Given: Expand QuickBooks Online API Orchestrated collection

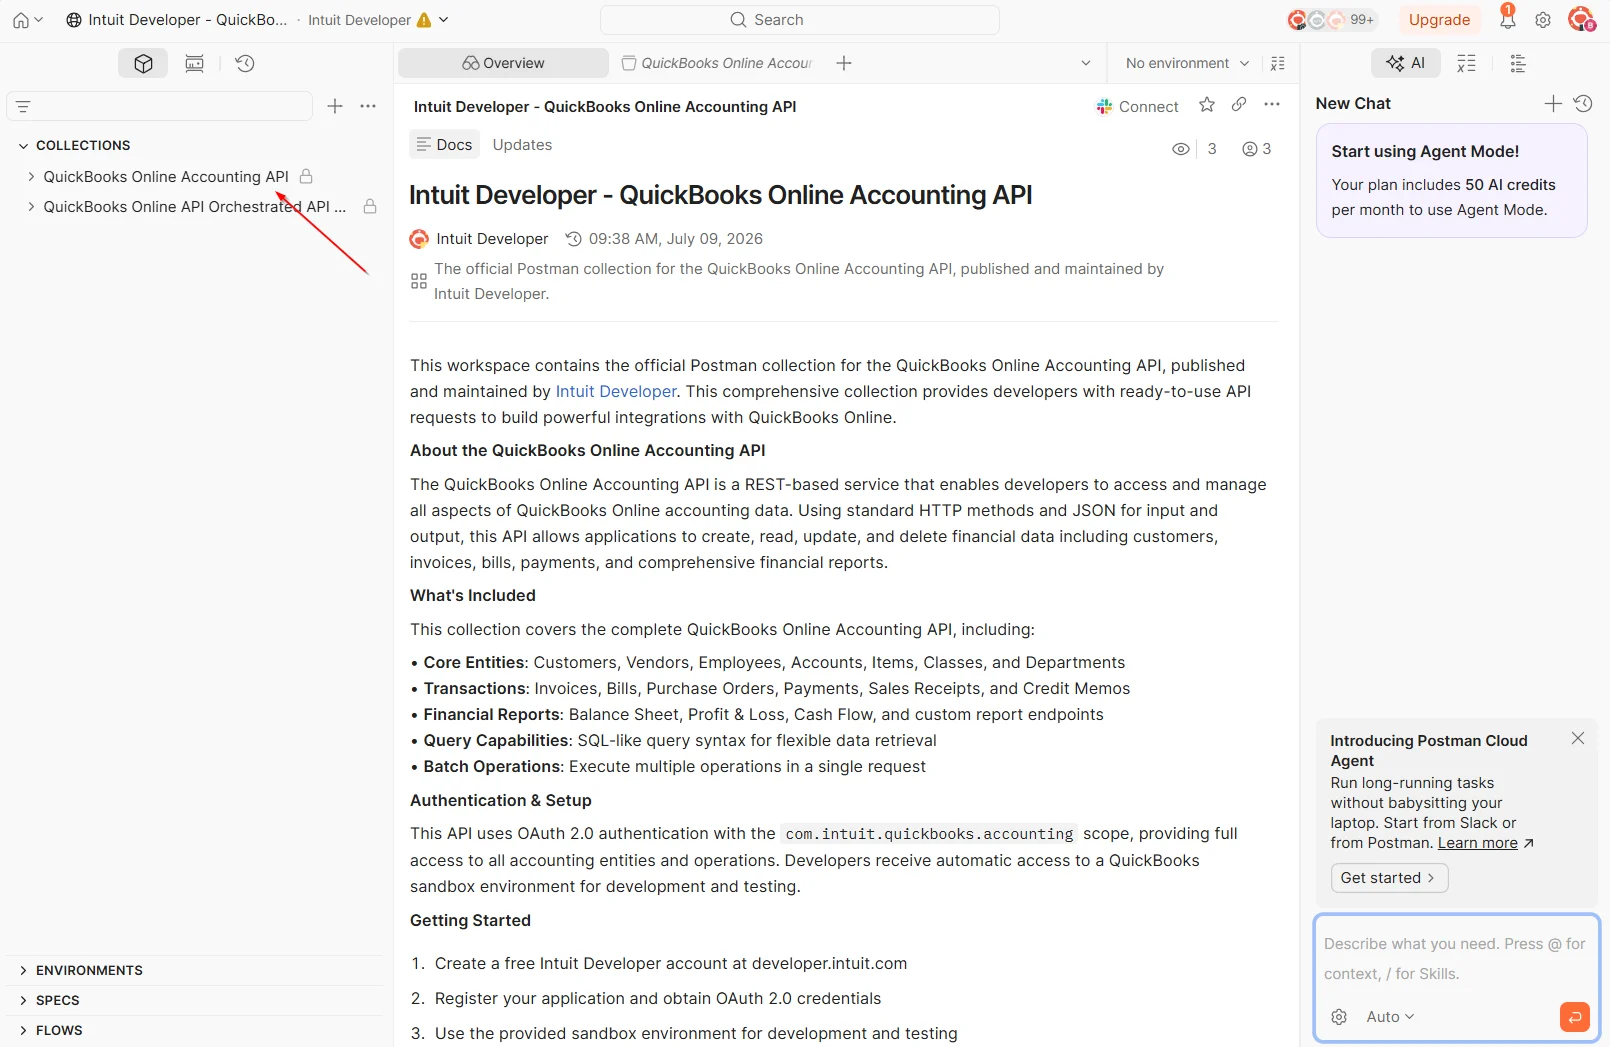Looking at the screenshot, I should pyautogui.click(x=31, y=207).
